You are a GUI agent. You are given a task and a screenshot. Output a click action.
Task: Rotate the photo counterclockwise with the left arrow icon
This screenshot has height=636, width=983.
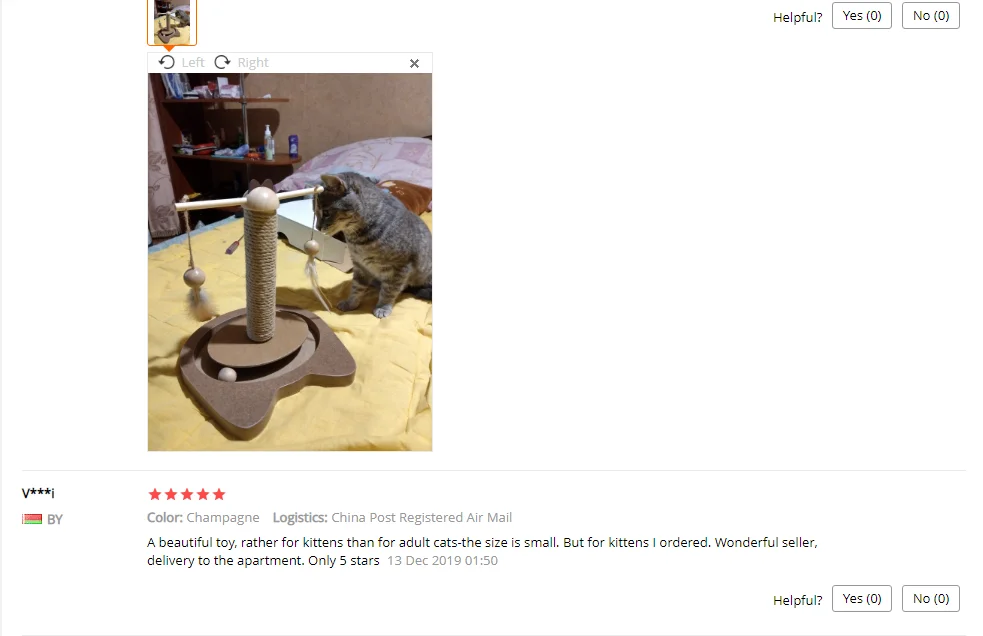[x=166, y=62]
